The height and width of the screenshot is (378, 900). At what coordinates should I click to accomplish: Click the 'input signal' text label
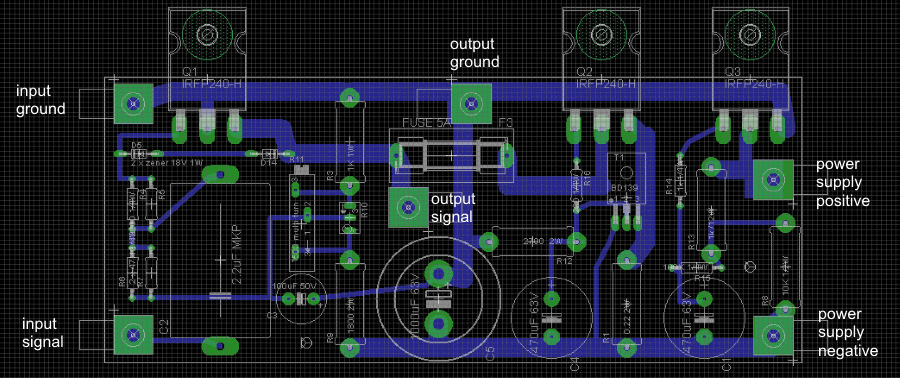pyautogui.click(x=43, y=332)
